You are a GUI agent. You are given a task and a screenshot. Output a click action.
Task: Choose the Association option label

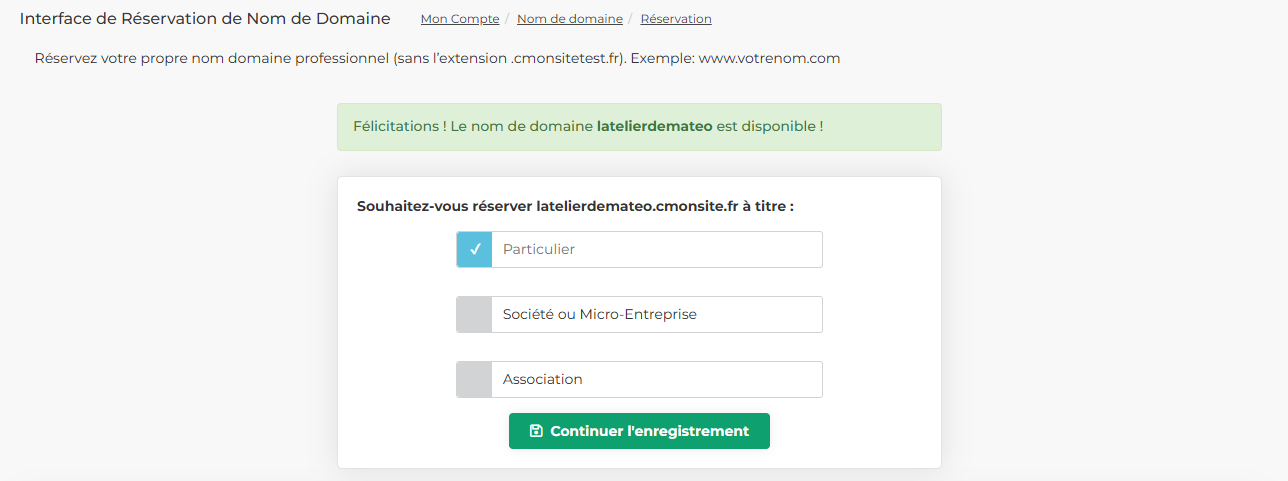pos(543,379)
